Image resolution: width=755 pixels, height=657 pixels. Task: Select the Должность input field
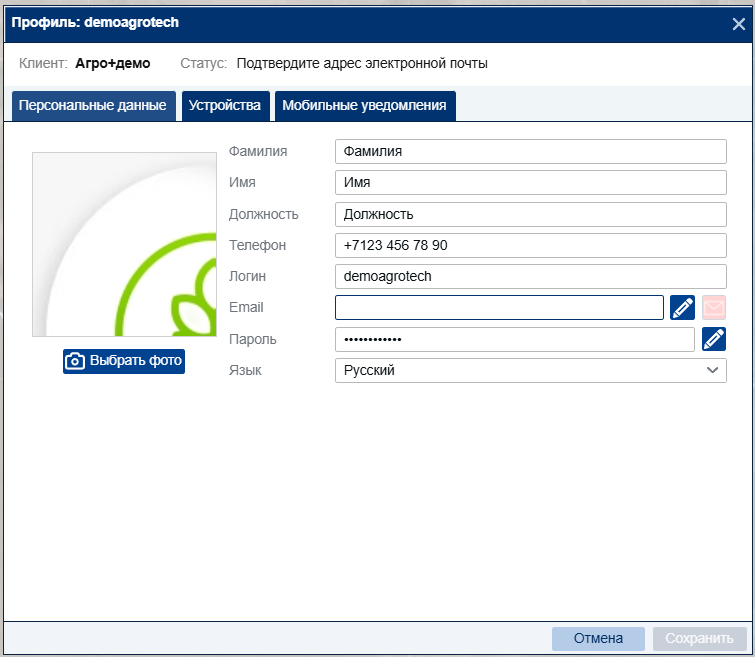(531, 214)
